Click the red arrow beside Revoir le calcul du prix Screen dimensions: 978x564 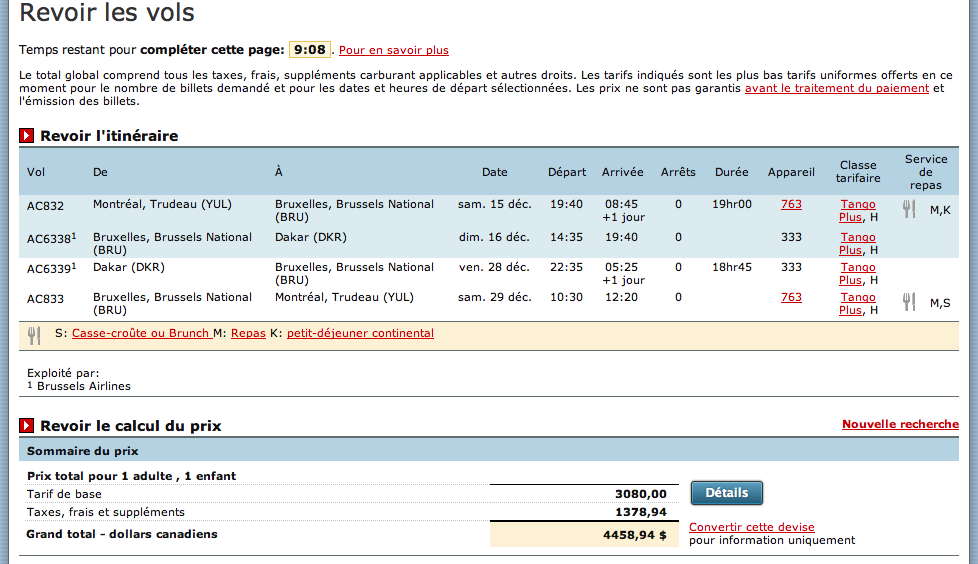tap(27, 426)
